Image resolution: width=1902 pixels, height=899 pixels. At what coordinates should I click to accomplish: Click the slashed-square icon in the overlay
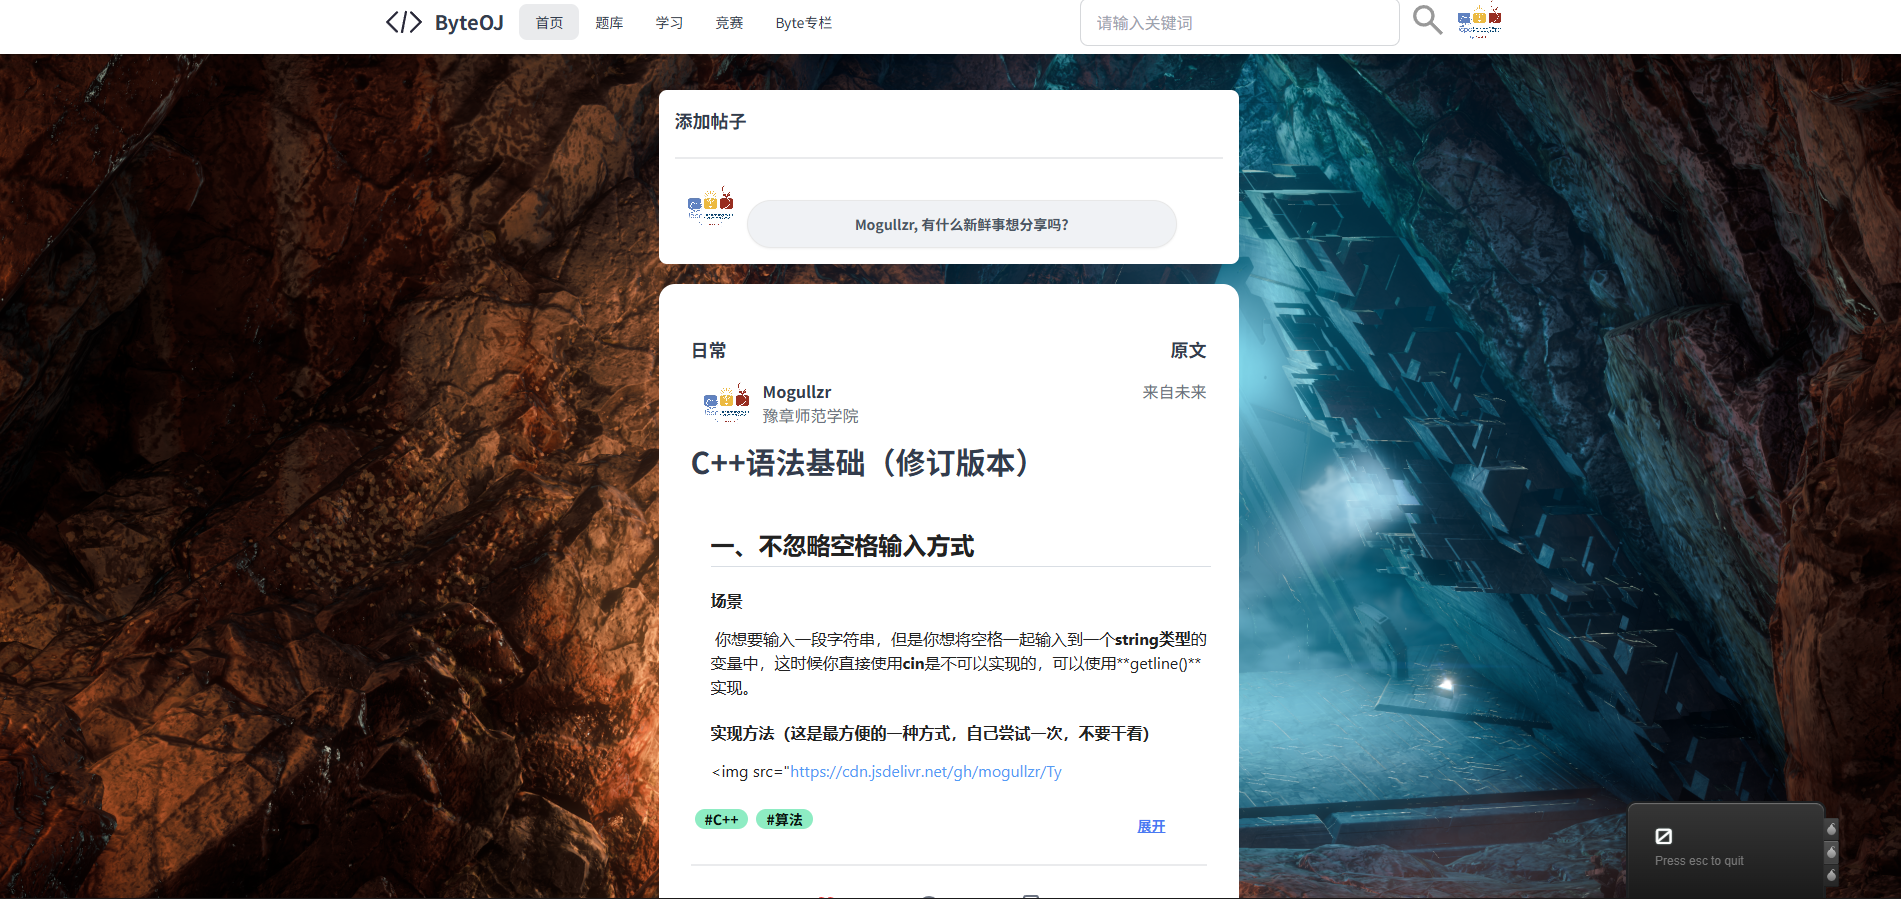pos(1664,836)
